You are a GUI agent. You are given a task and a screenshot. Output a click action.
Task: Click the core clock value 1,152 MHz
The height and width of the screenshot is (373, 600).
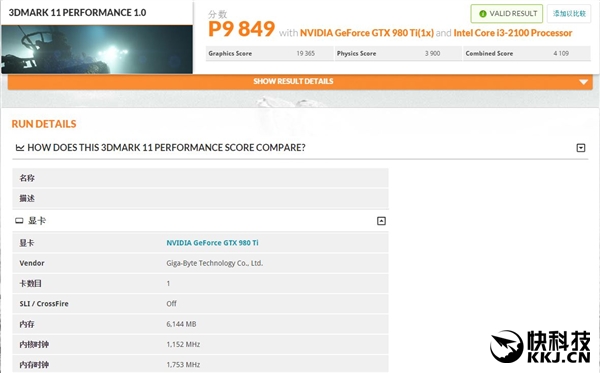(183, 344)
